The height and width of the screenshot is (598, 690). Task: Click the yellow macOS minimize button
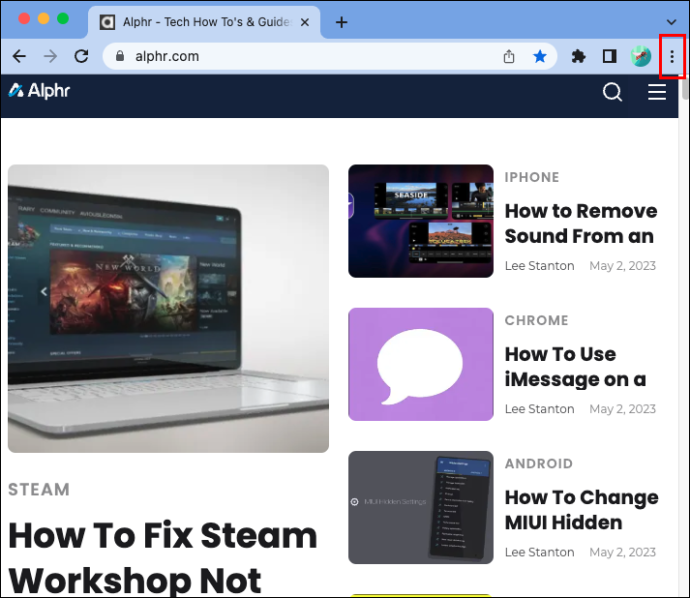(44, 18)
